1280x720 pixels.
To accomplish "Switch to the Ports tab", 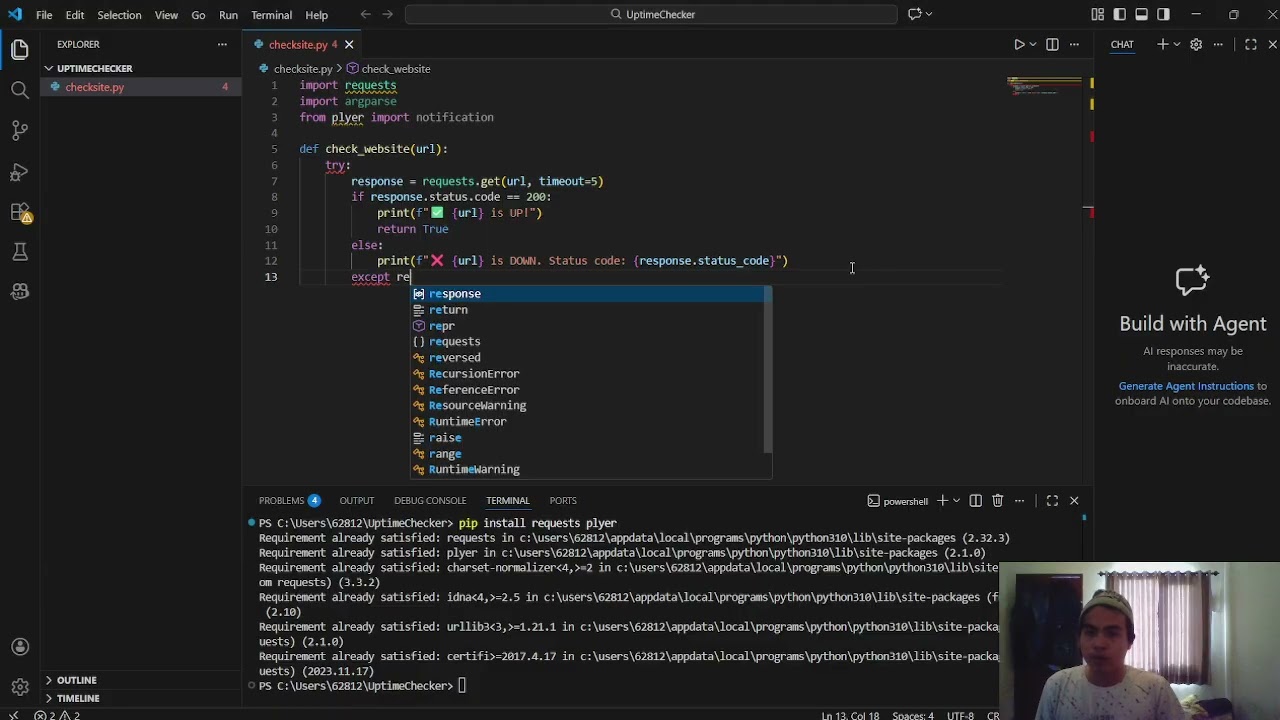I will (x=563, y=500).
